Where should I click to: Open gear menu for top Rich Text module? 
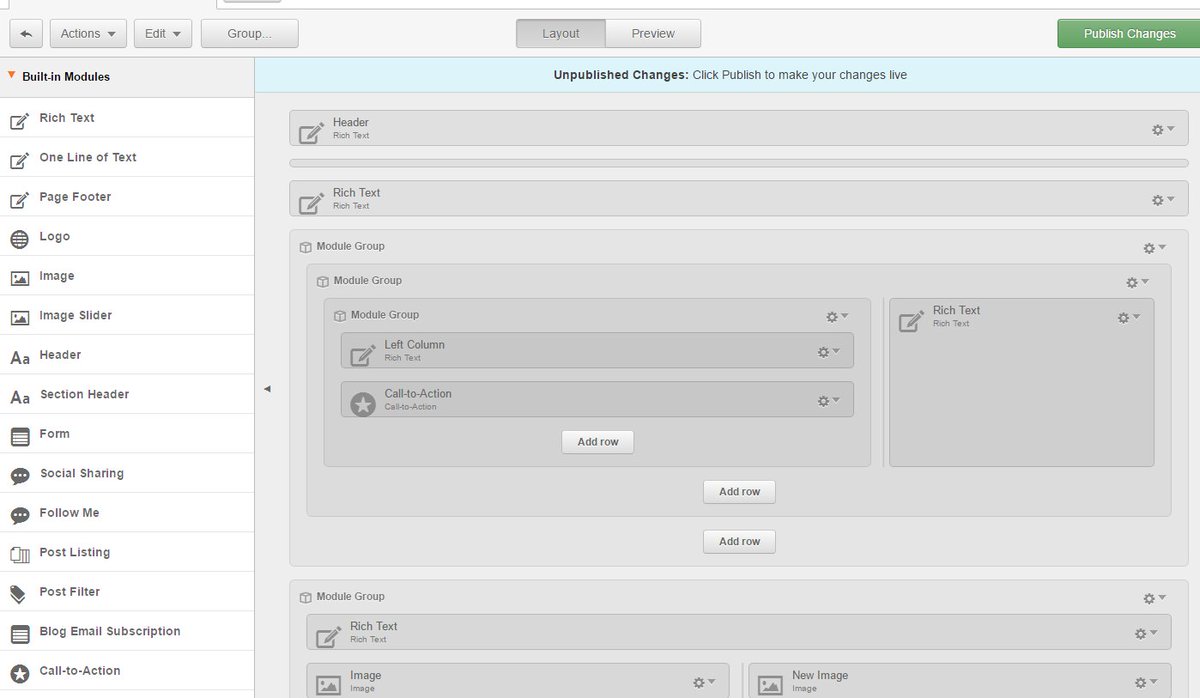click(1163, 199)
